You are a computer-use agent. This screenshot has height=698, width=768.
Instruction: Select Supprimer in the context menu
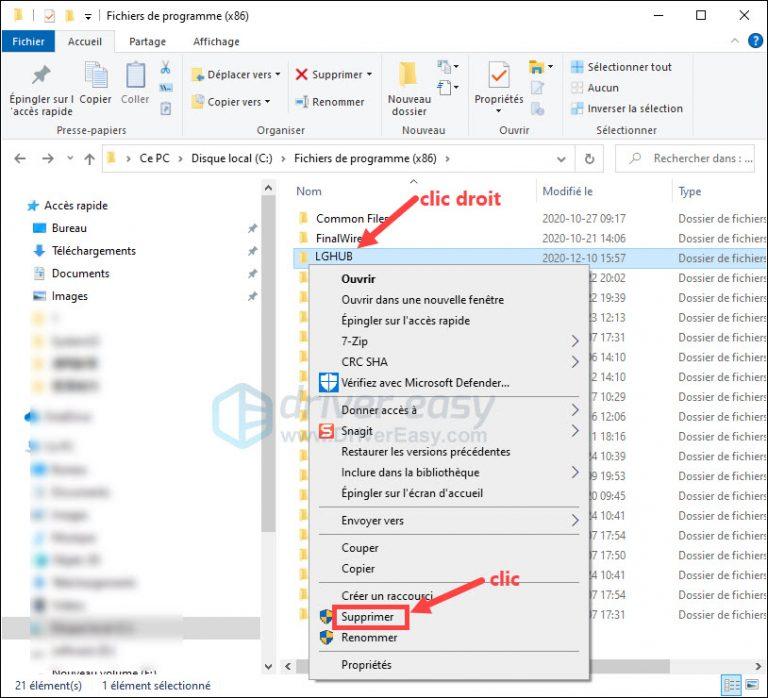tap(367, 617)
